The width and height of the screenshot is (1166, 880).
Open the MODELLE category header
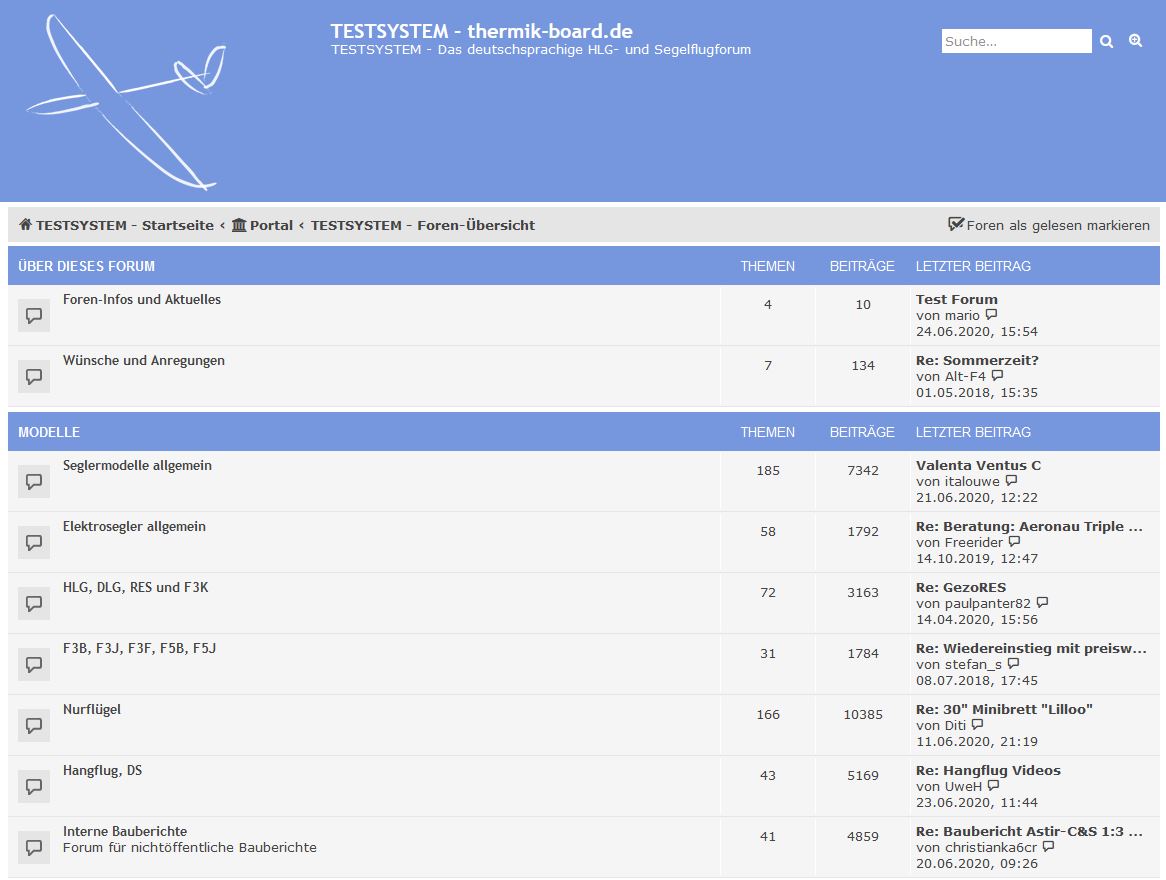coord(49,432)
